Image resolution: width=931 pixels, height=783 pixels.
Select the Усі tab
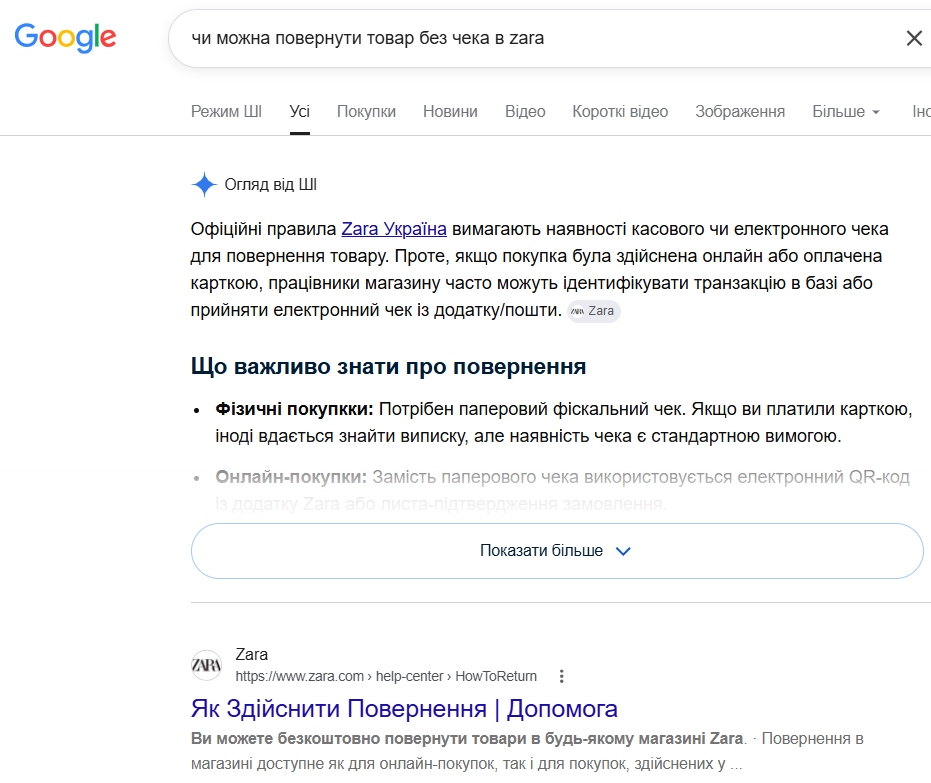click(x=300, y=112)
